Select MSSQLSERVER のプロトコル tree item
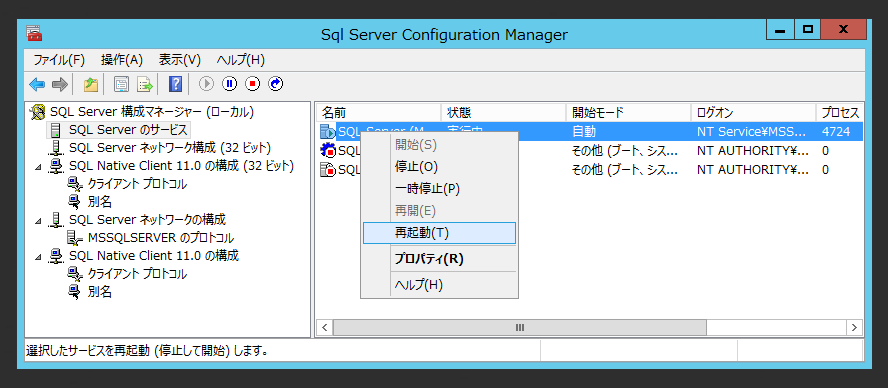 [x=161, y=238]
